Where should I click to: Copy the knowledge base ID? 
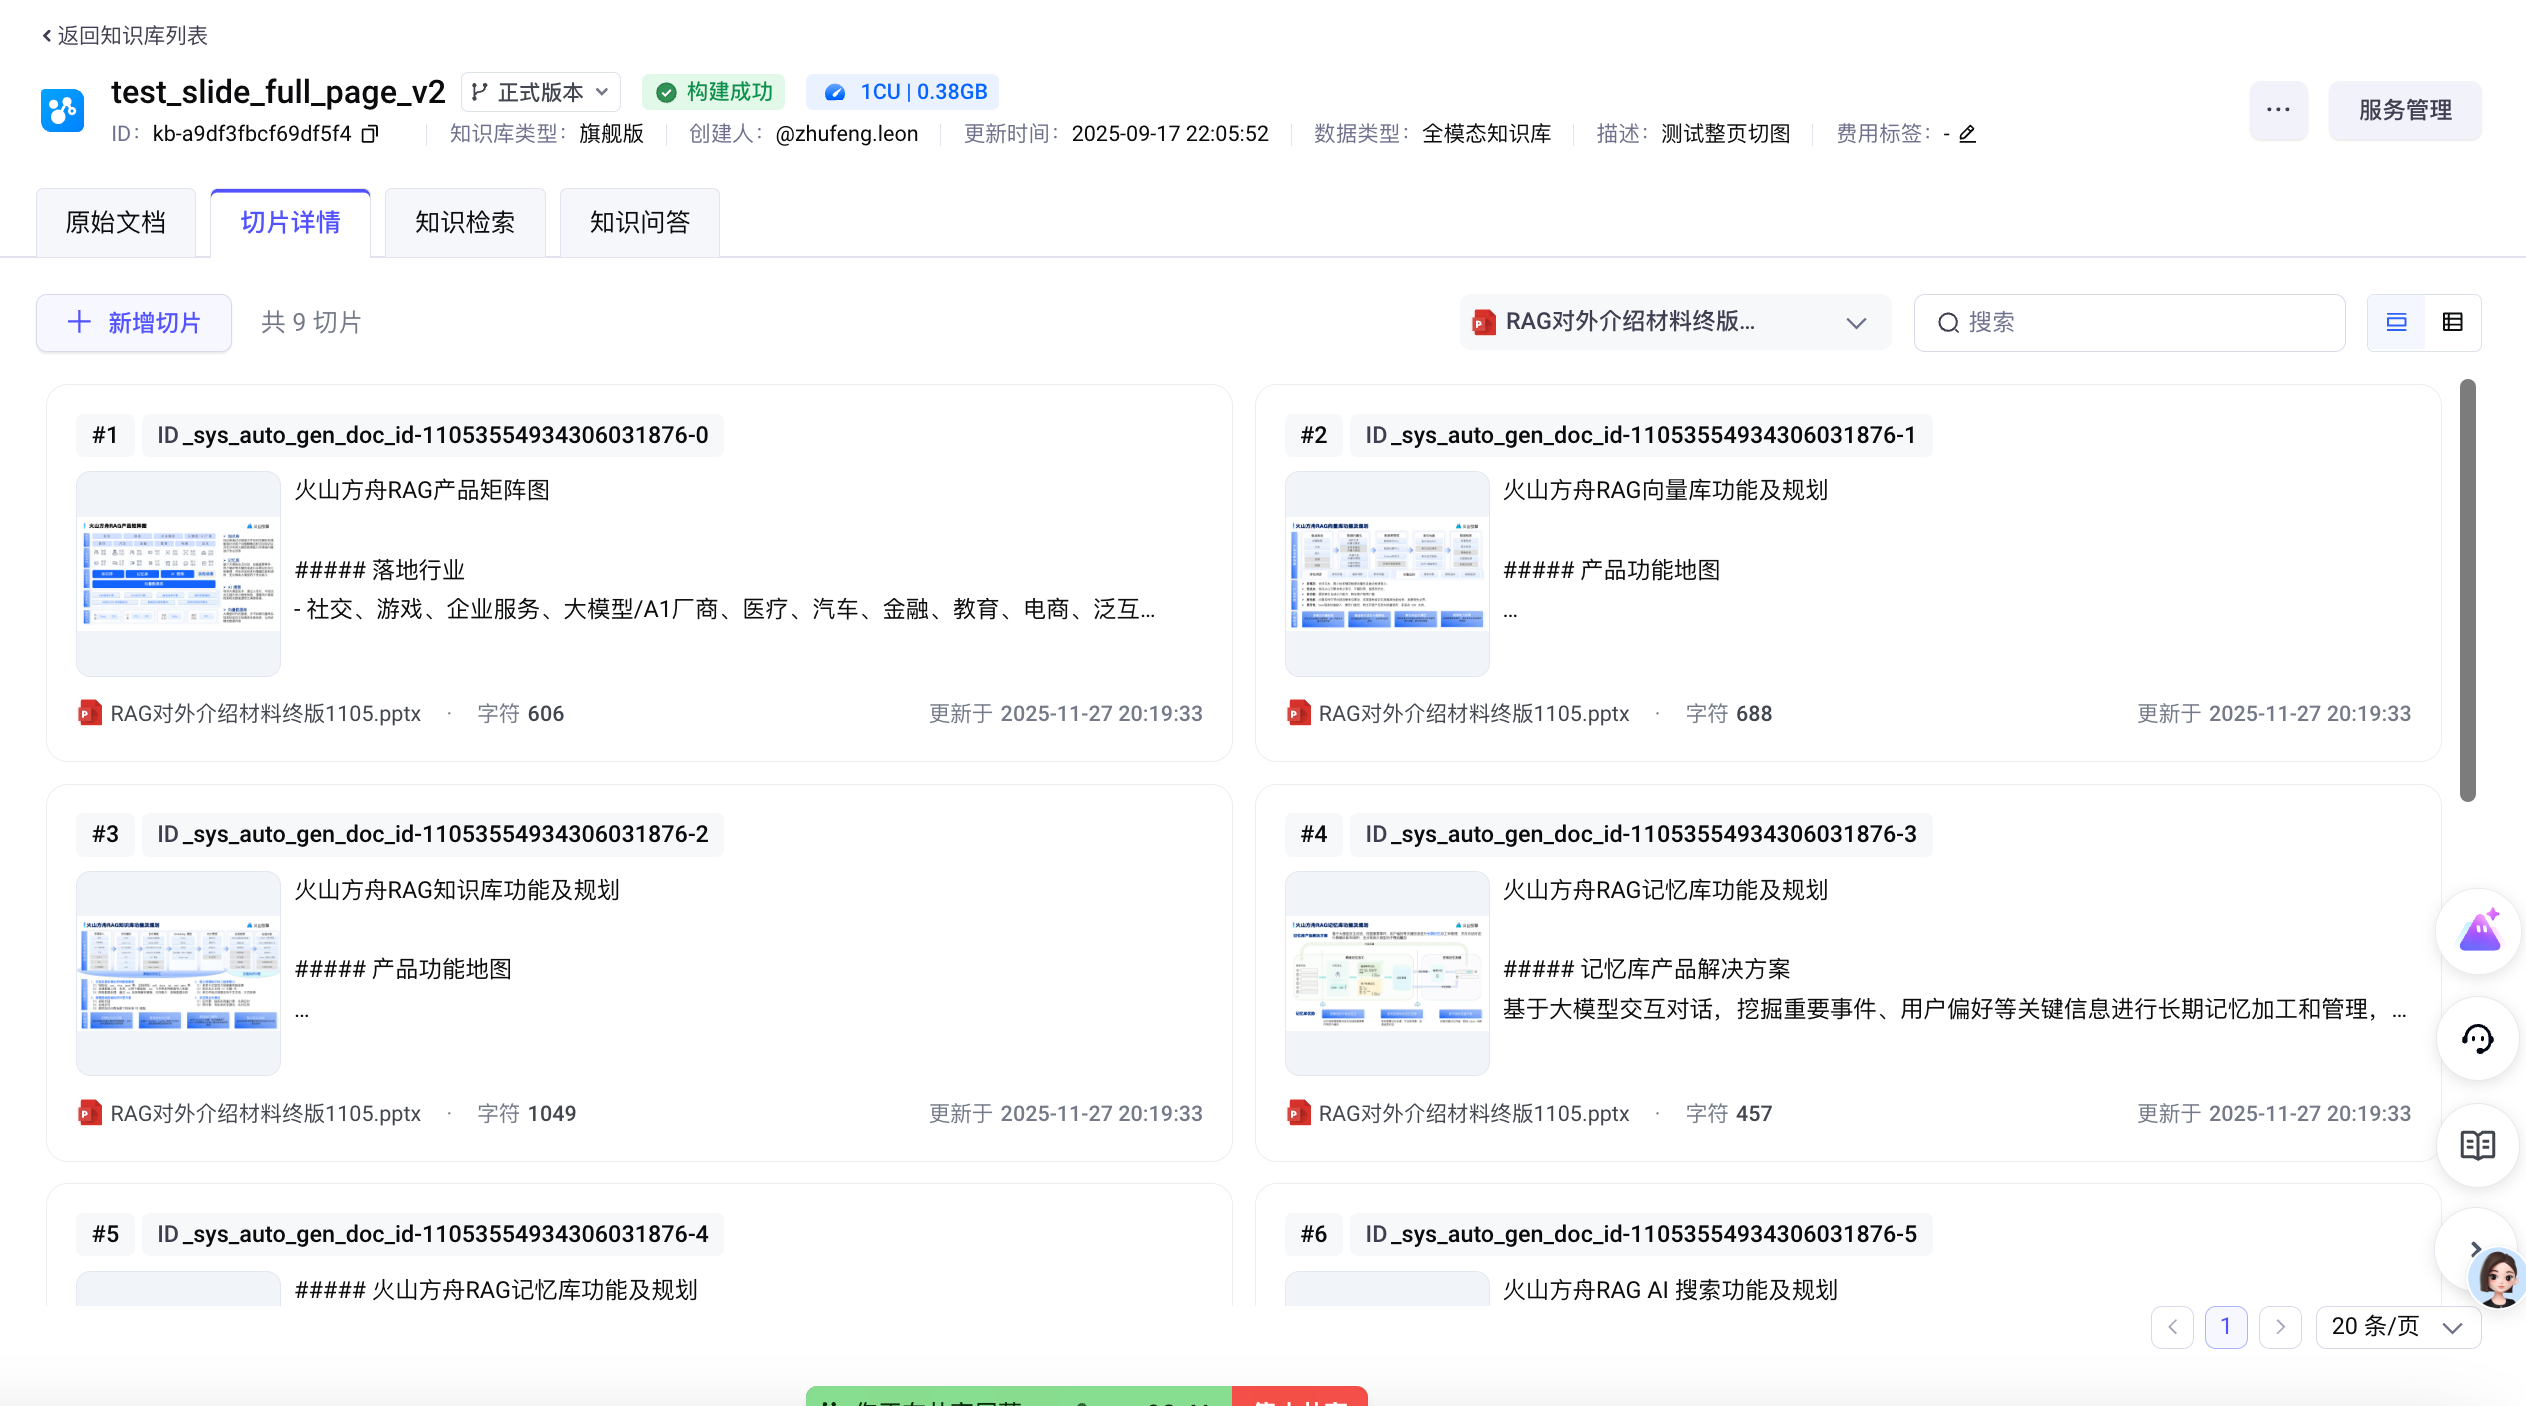tap(370, 134)
